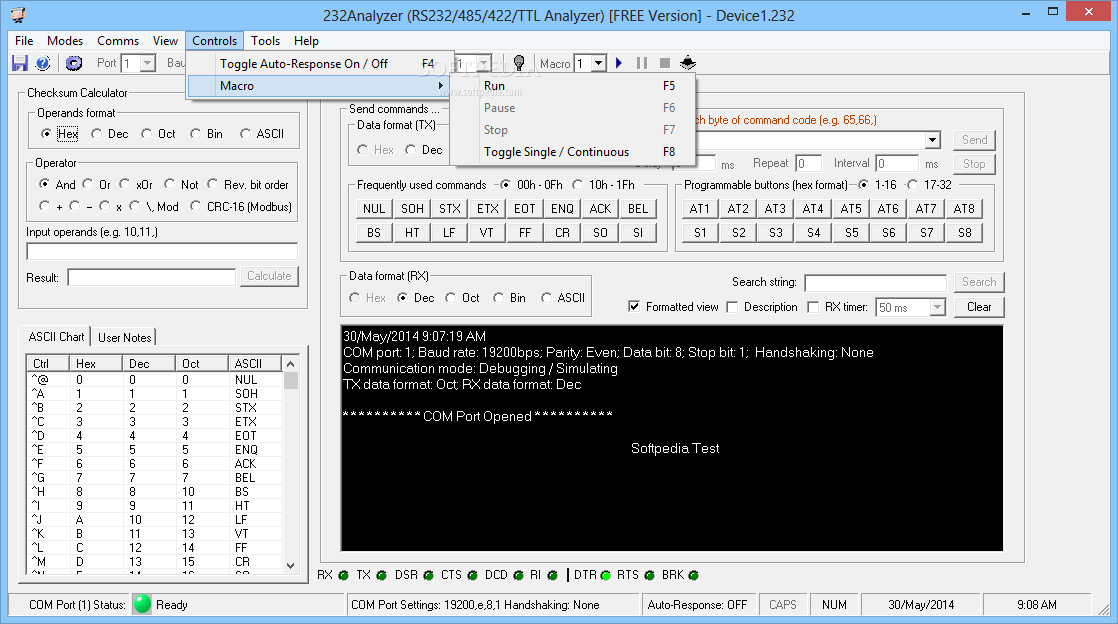
Task: Click ASCII chart scrollbar up arrow
Action: coord(290,364)
